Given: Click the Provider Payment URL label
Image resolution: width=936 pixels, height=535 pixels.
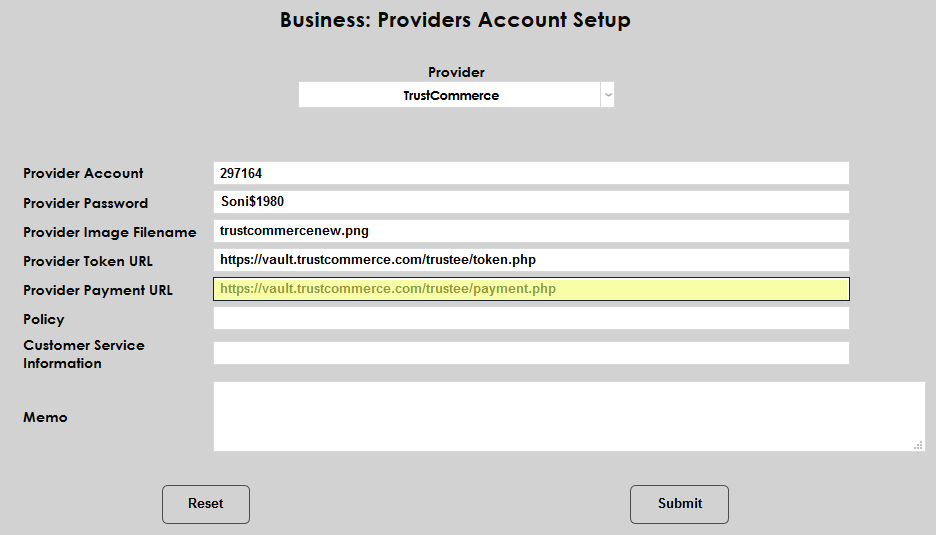Looking at the screenshot, I should pos(98,290).
